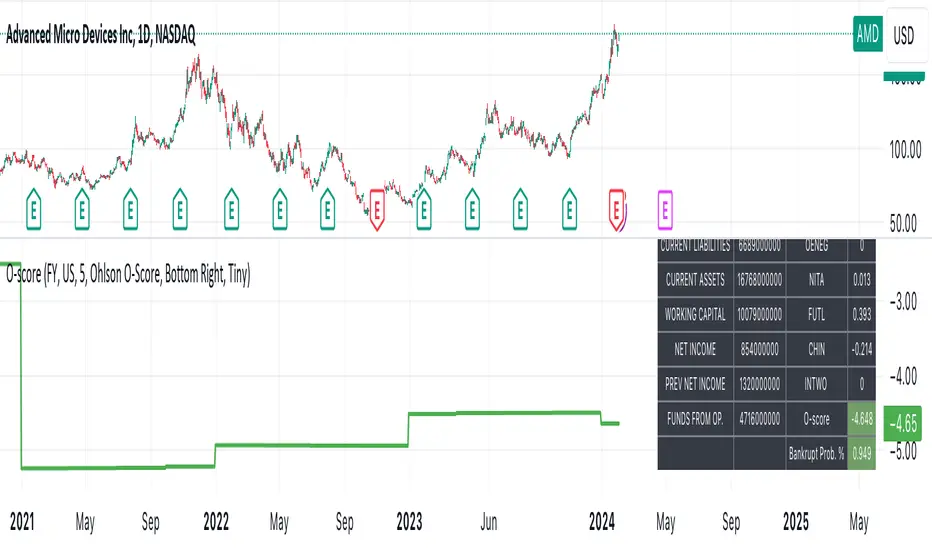932x550 pixels.
Task: Open the USD currency selector
Action: 904,35
